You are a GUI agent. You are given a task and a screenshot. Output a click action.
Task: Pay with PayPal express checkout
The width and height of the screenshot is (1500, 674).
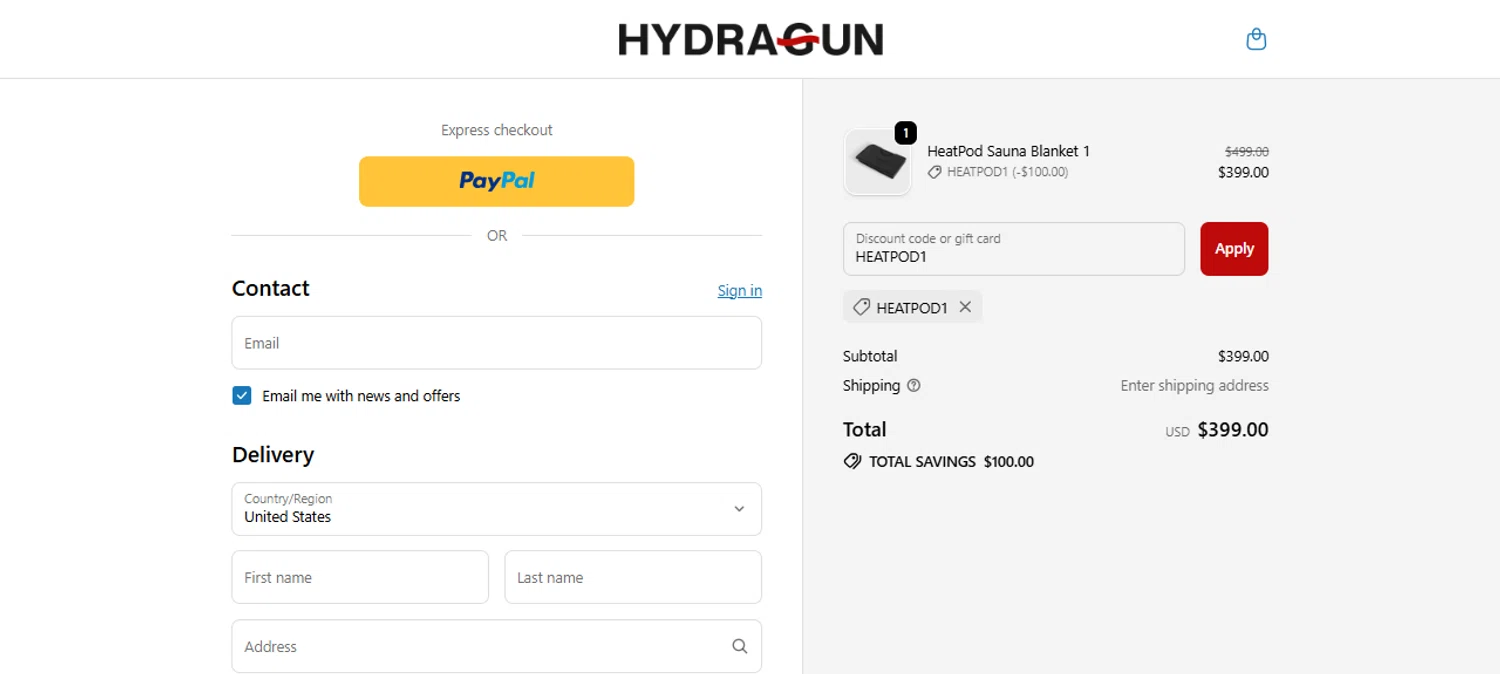(497, 181)
